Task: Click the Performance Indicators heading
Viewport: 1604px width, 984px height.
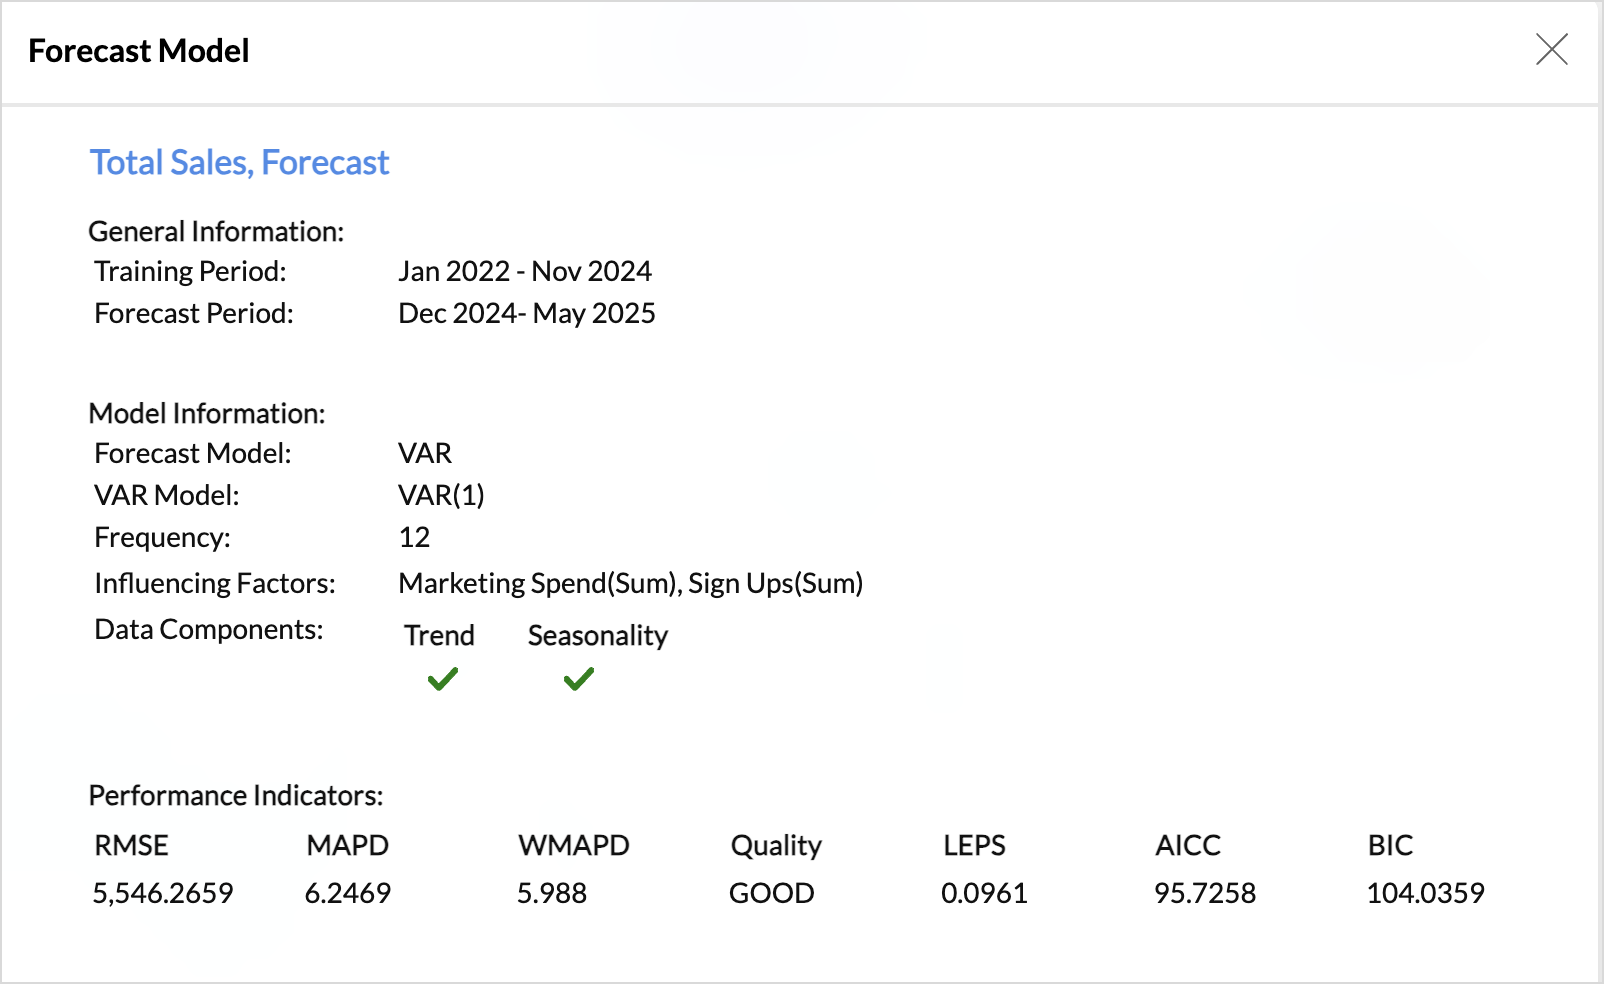Action: pos(236,795)
